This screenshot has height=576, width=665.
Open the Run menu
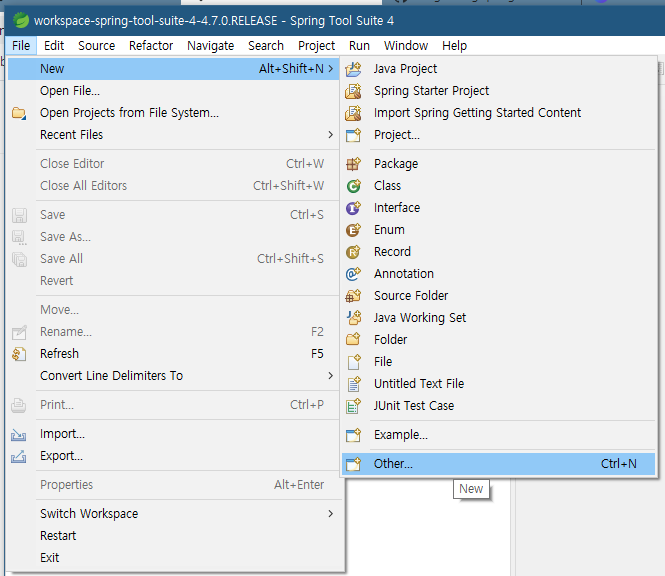[359, 45]
